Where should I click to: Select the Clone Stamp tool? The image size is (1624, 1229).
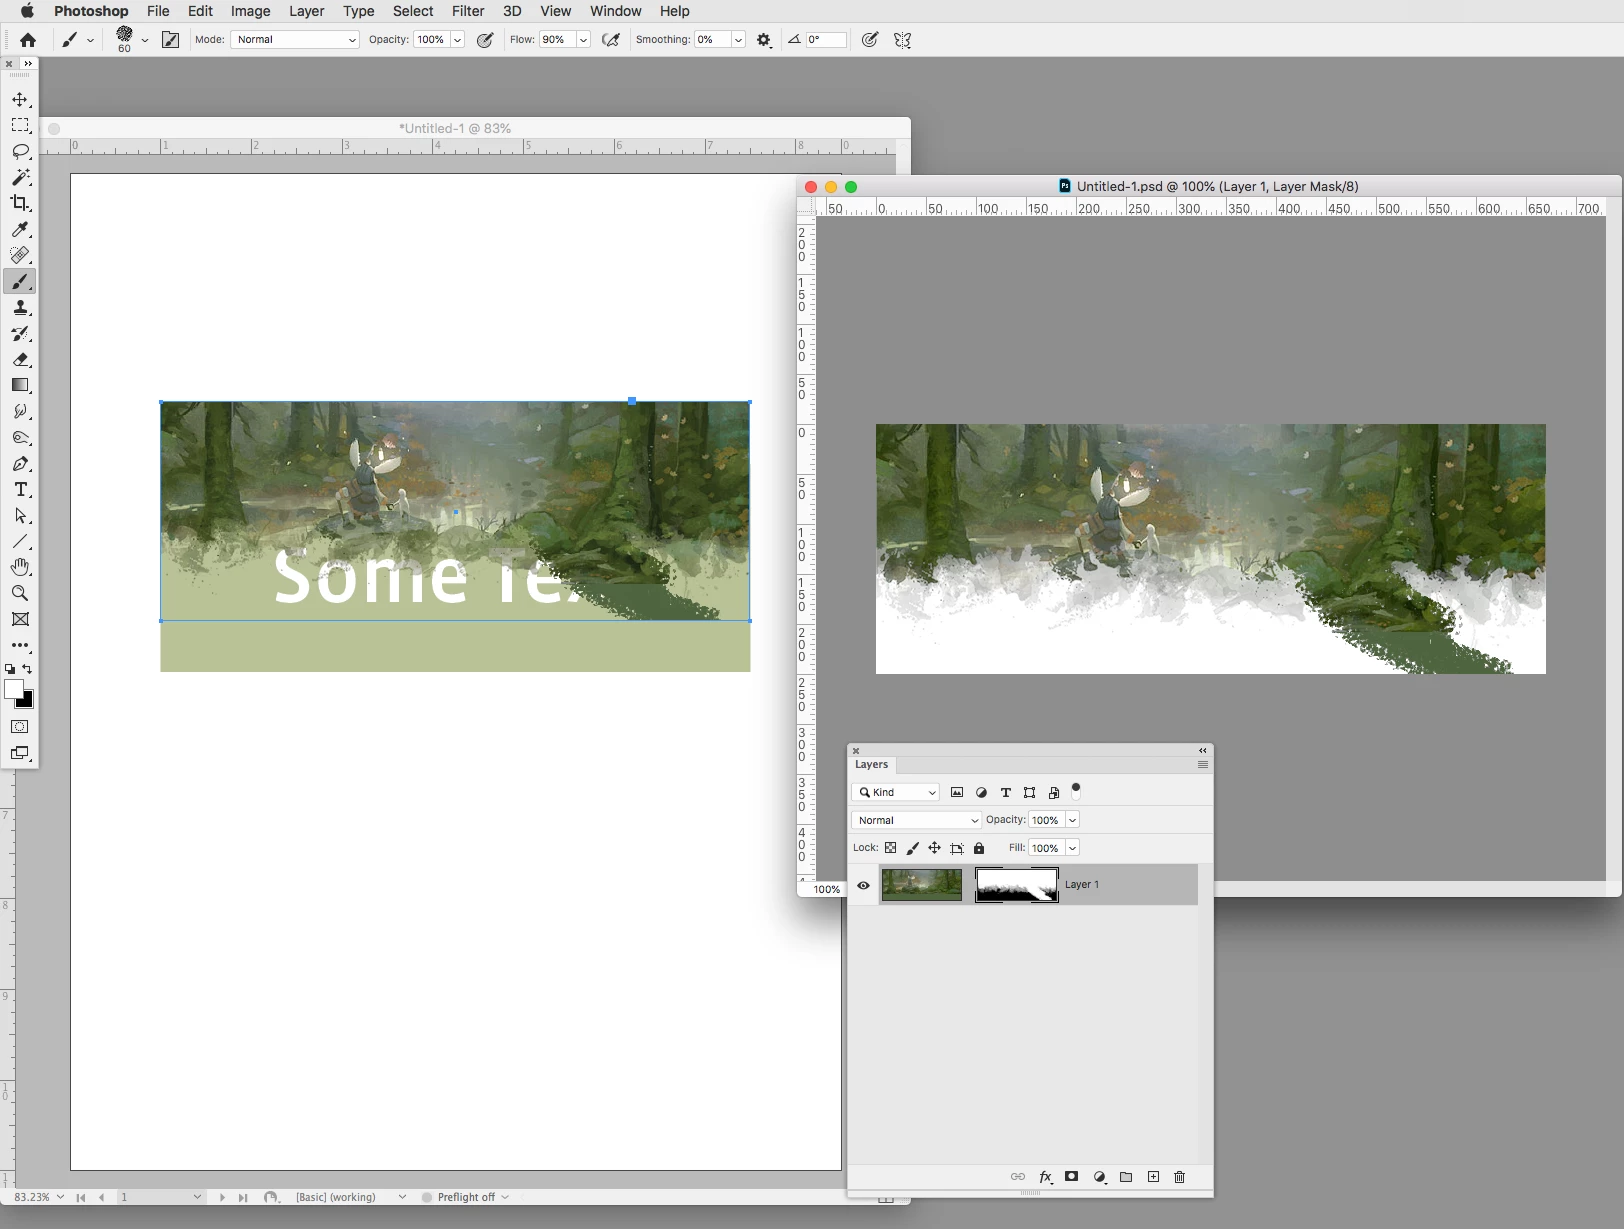(20, 308)
